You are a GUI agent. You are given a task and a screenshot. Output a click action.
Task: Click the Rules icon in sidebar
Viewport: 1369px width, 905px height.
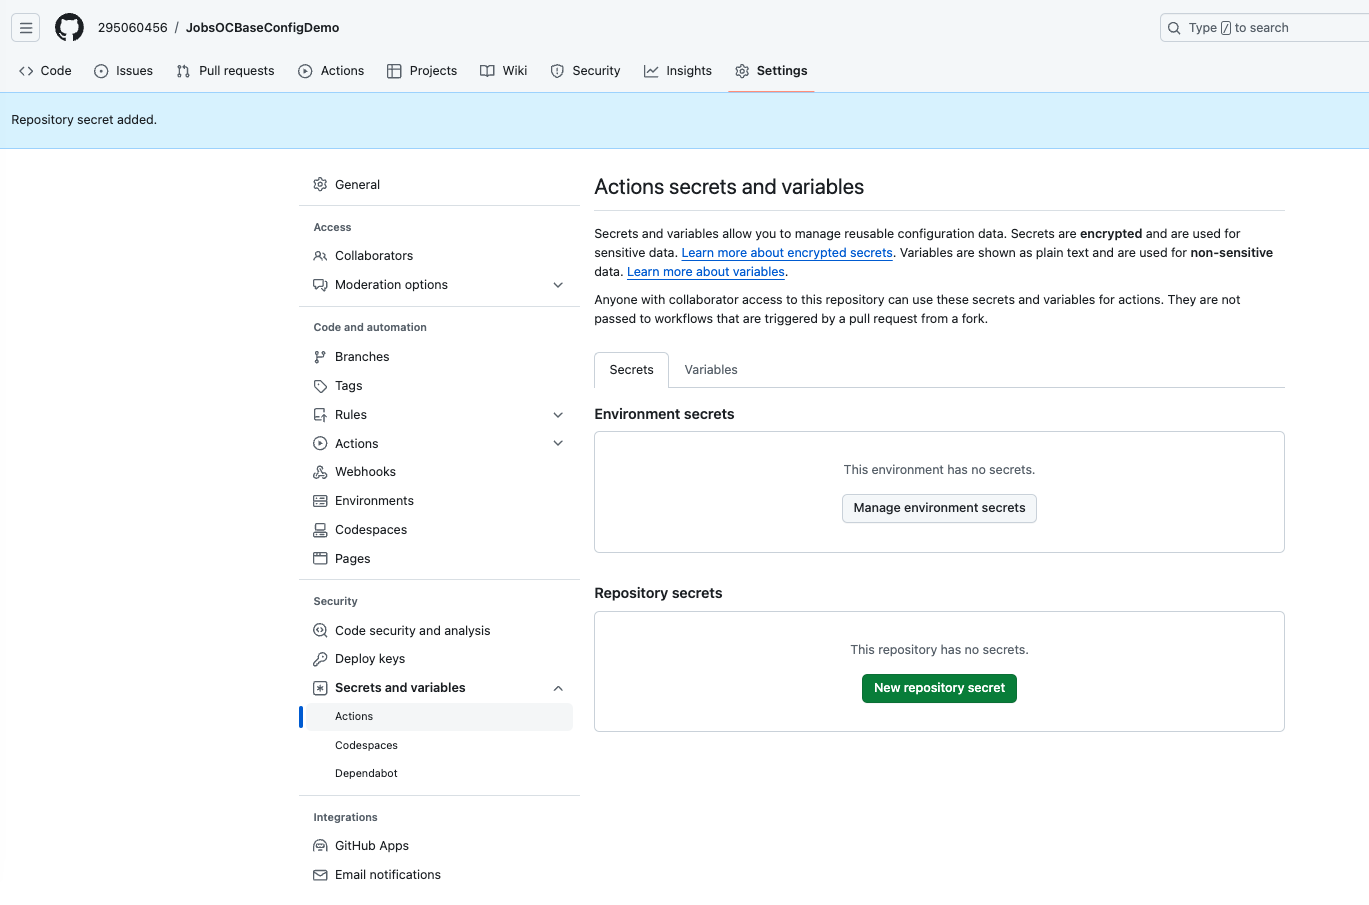(320, 415)
